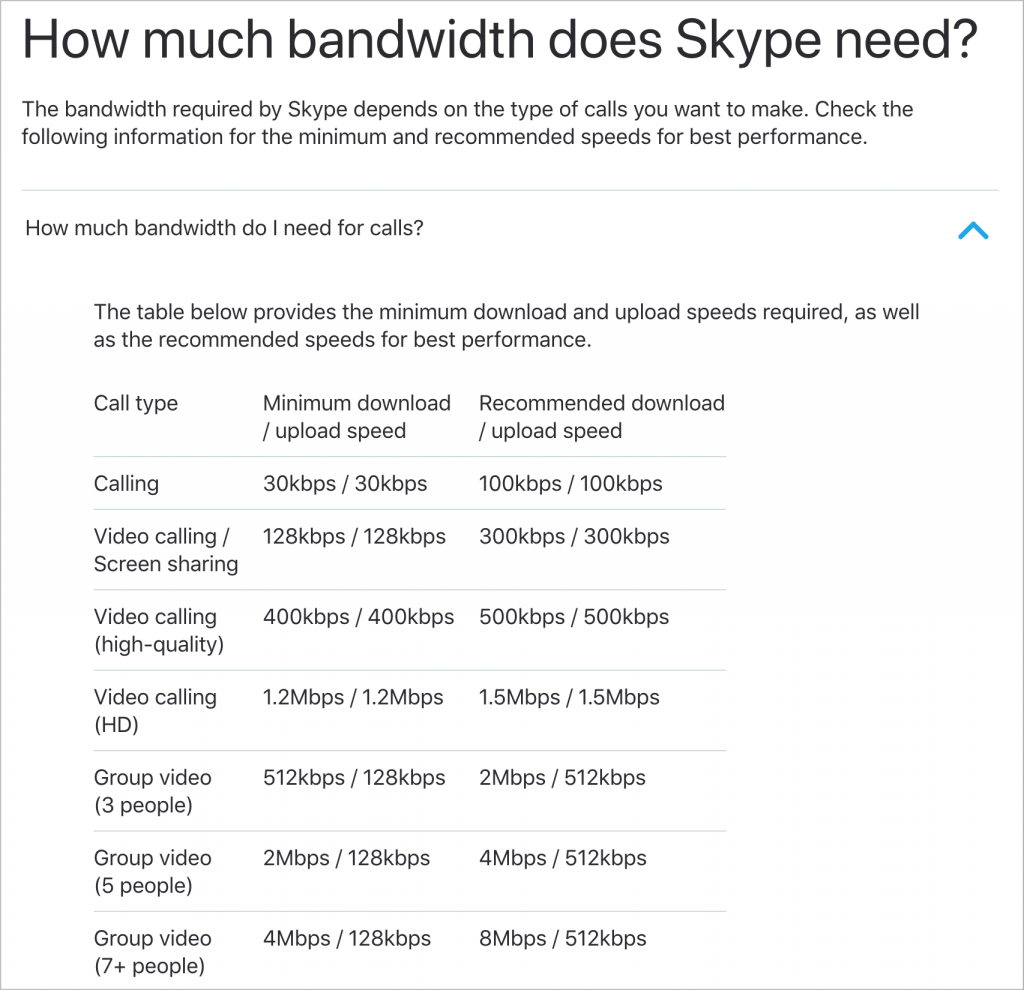The width and height of the screenshot is (1024, 990).
Task: Click the "Recommended download / upload speed" column header
Action: tap(601, 417)
